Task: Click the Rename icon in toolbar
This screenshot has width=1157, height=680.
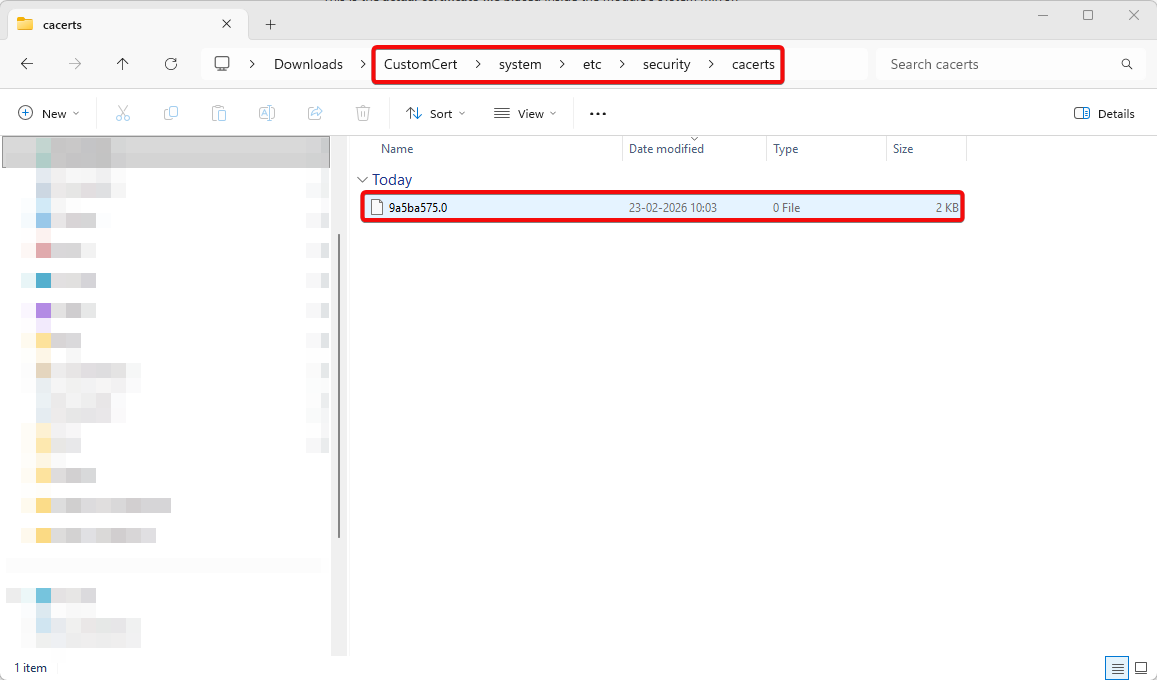Action: [x=267, y=114]
